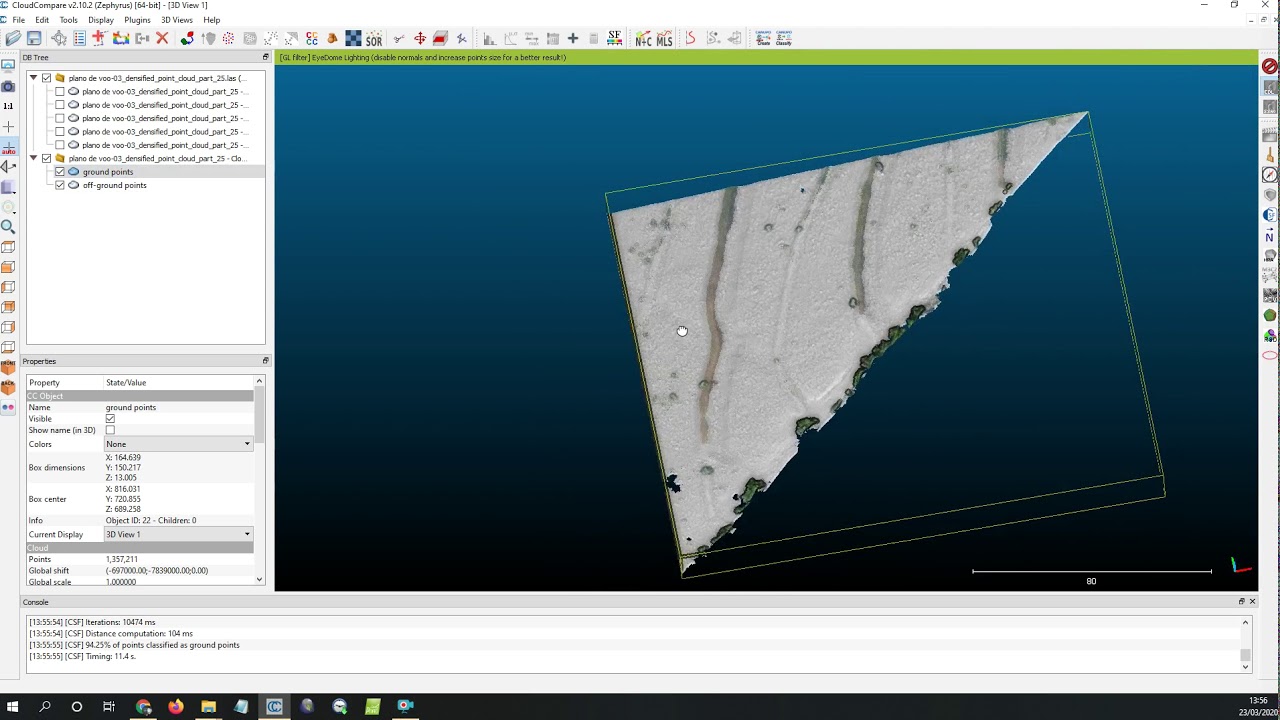
Task: Click the red ellipse icon right toolbar
Action: tap(1270, 355)
